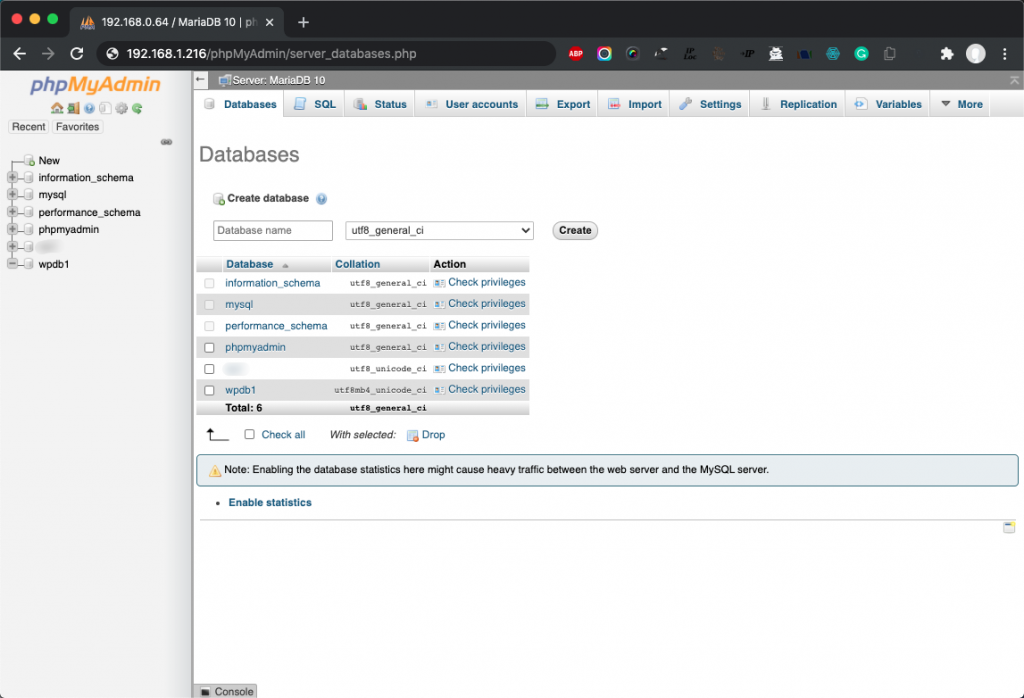The height and width of the screenshot is (698, 1024).
Task: Open Check privileges for information_schema
Action: pos(487,282)
